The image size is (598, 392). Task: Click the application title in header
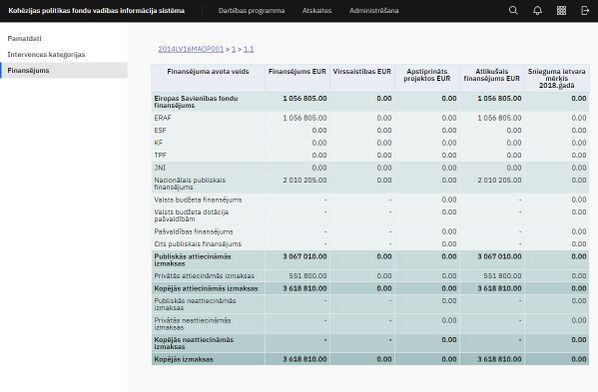coord(96,11)
